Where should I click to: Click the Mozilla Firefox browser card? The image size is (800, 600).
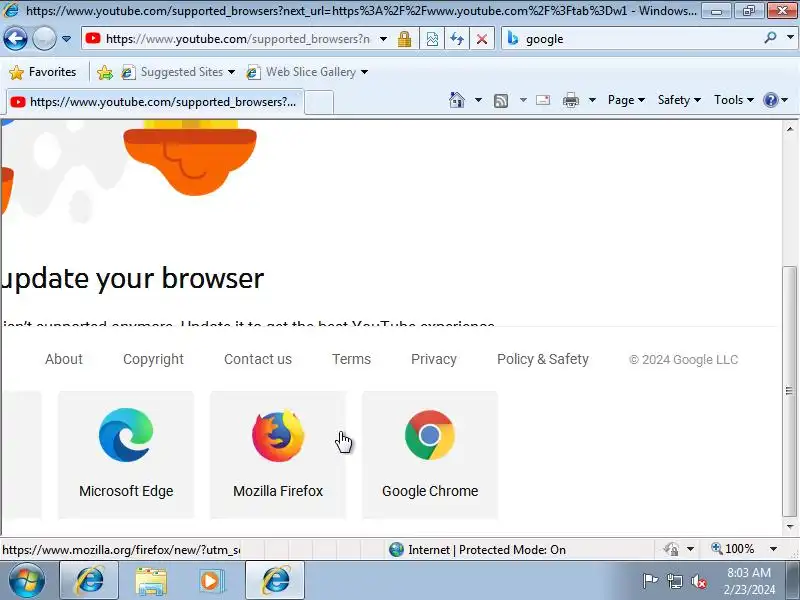pos(278,455)
